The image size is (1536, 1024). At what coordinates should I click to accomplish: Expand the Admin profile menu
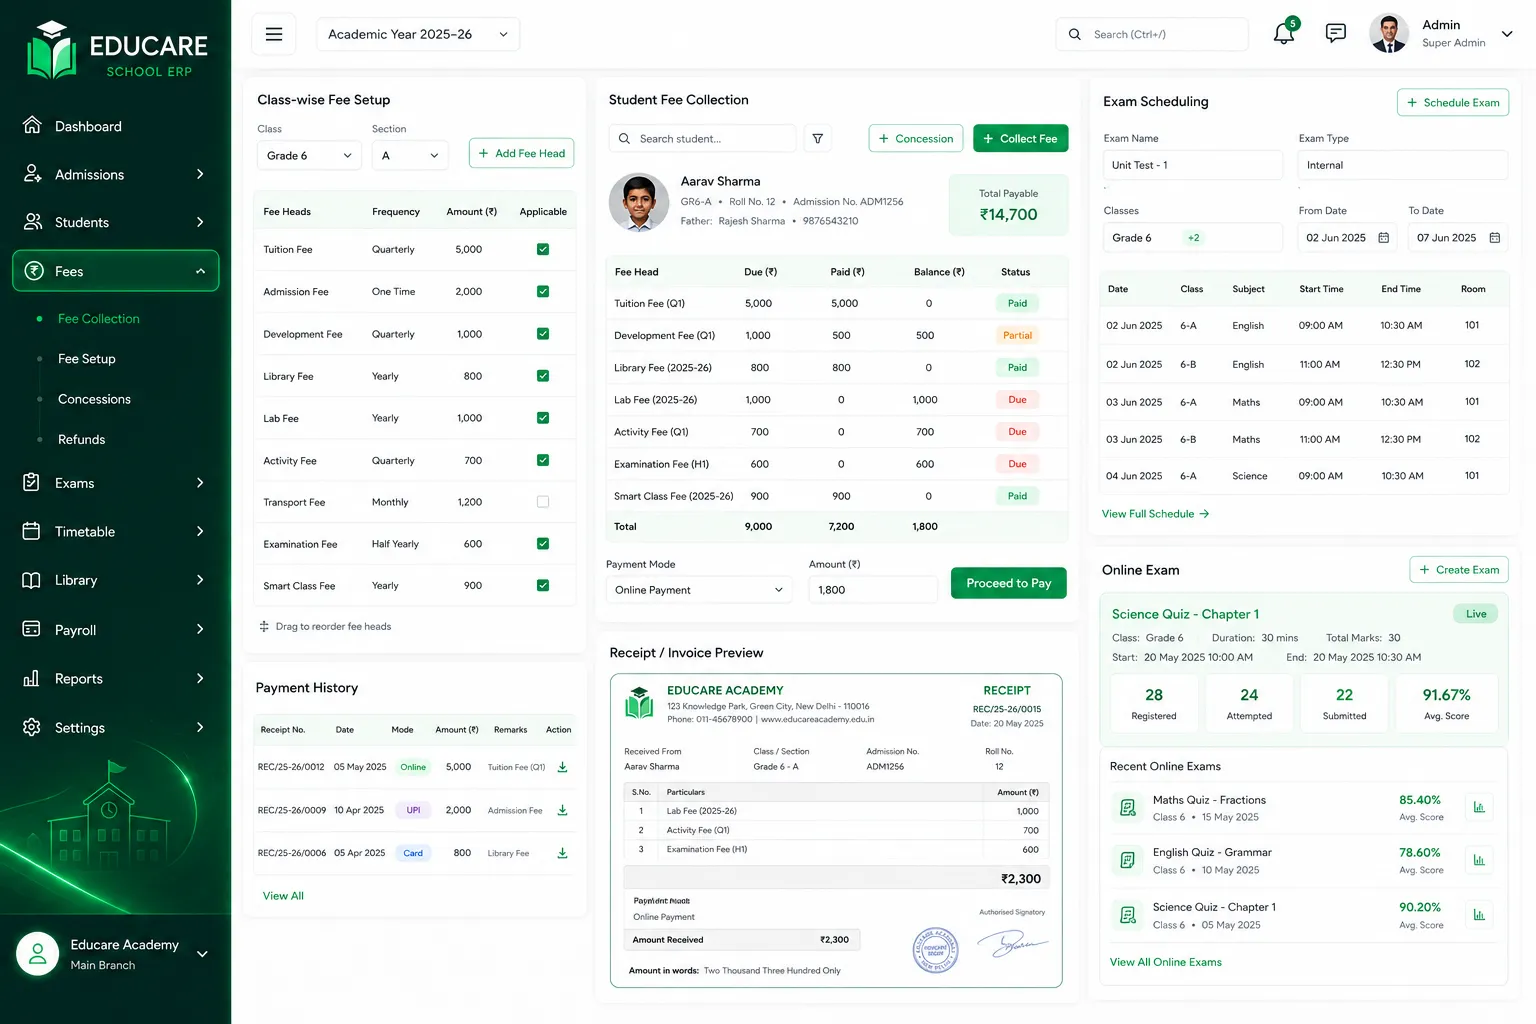(1507, 34)
